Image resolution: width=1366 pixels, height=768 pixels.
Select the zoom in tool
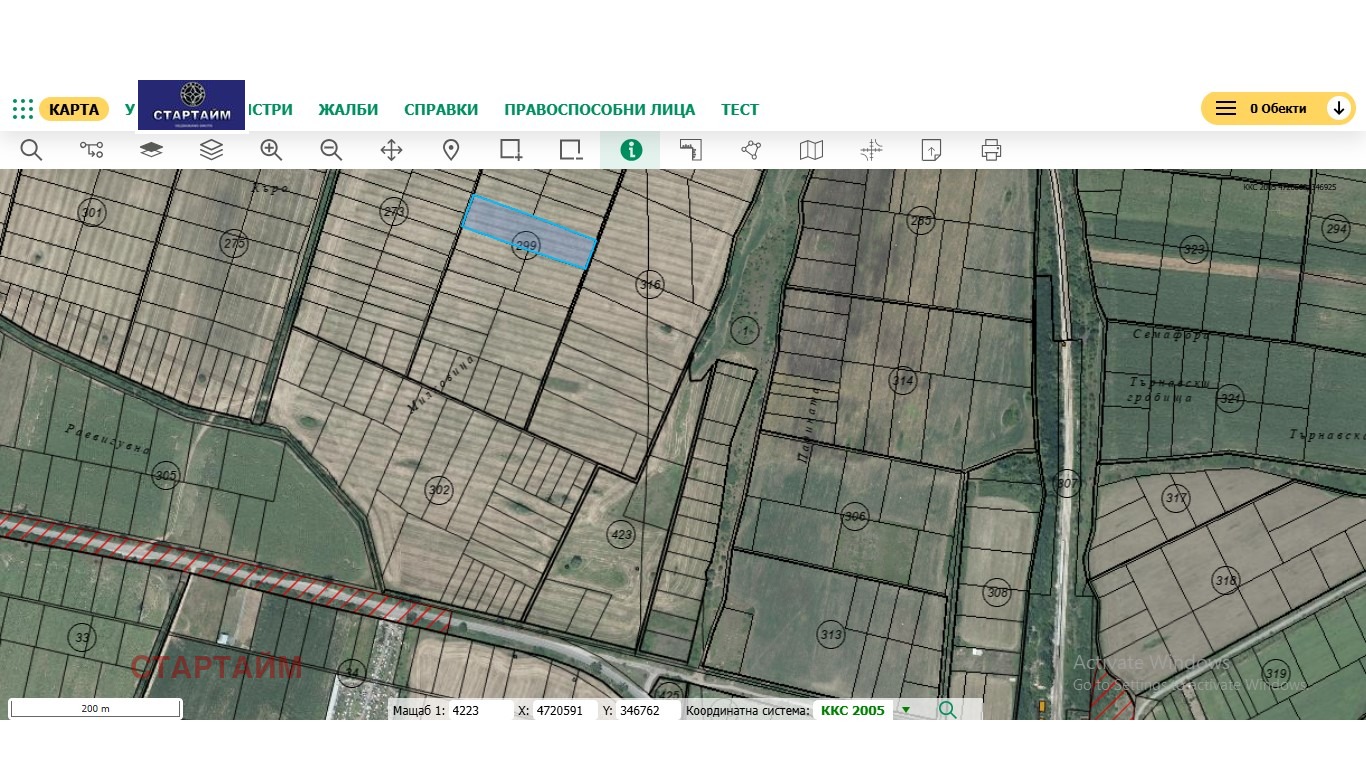click(271, 150)
